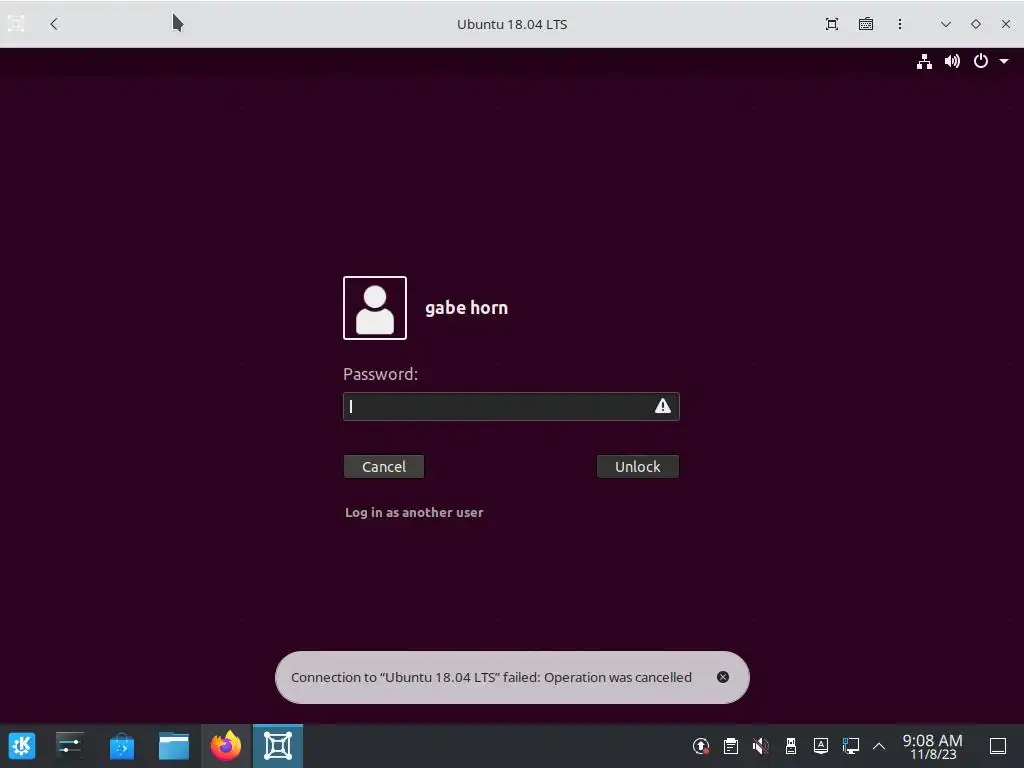Image resolution: width=1024 pixels, height=768 pixels.
Task: Click the show desktop button
Action: pos(997,746)
